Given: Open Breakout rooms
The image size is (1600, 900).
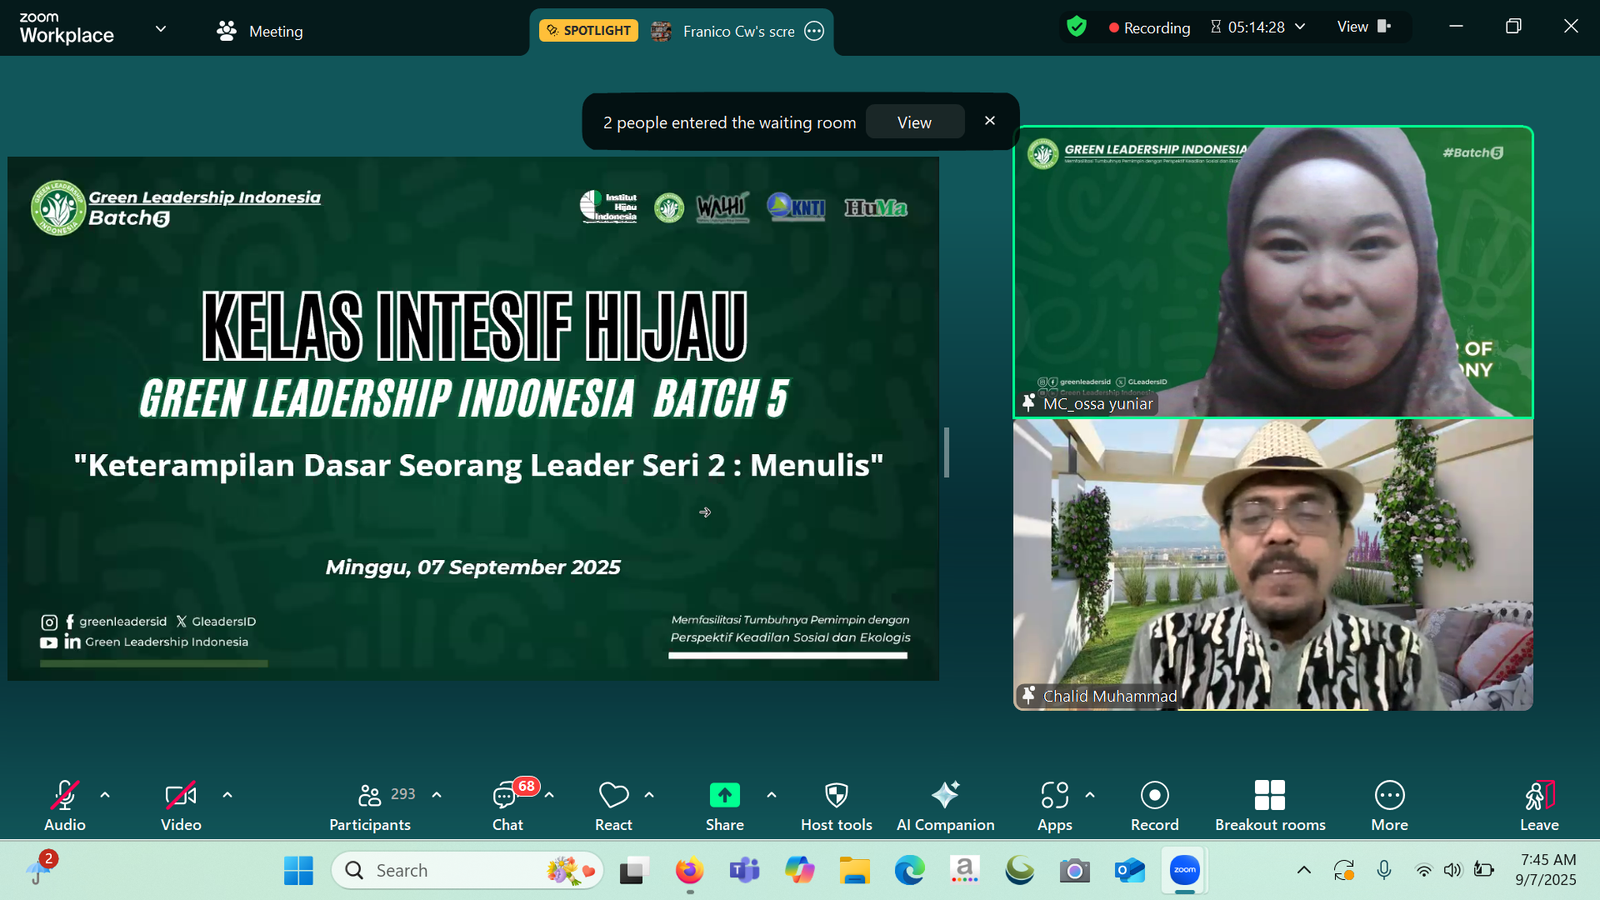Looking at the screenshot, I should click(x=1269, y=806).
